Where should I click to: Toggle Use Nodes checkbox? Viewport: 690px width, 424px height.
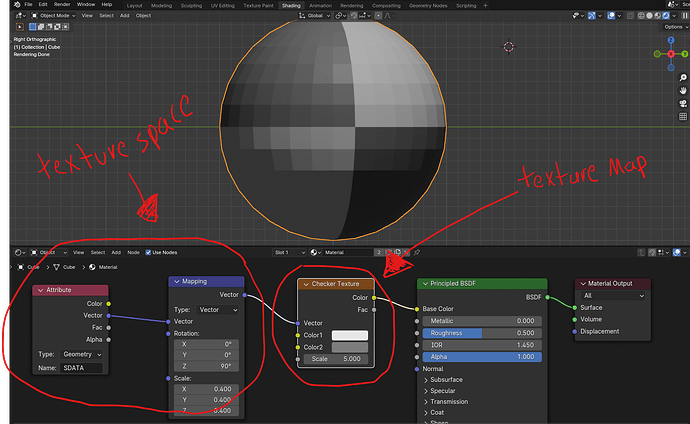coord(148,252)
